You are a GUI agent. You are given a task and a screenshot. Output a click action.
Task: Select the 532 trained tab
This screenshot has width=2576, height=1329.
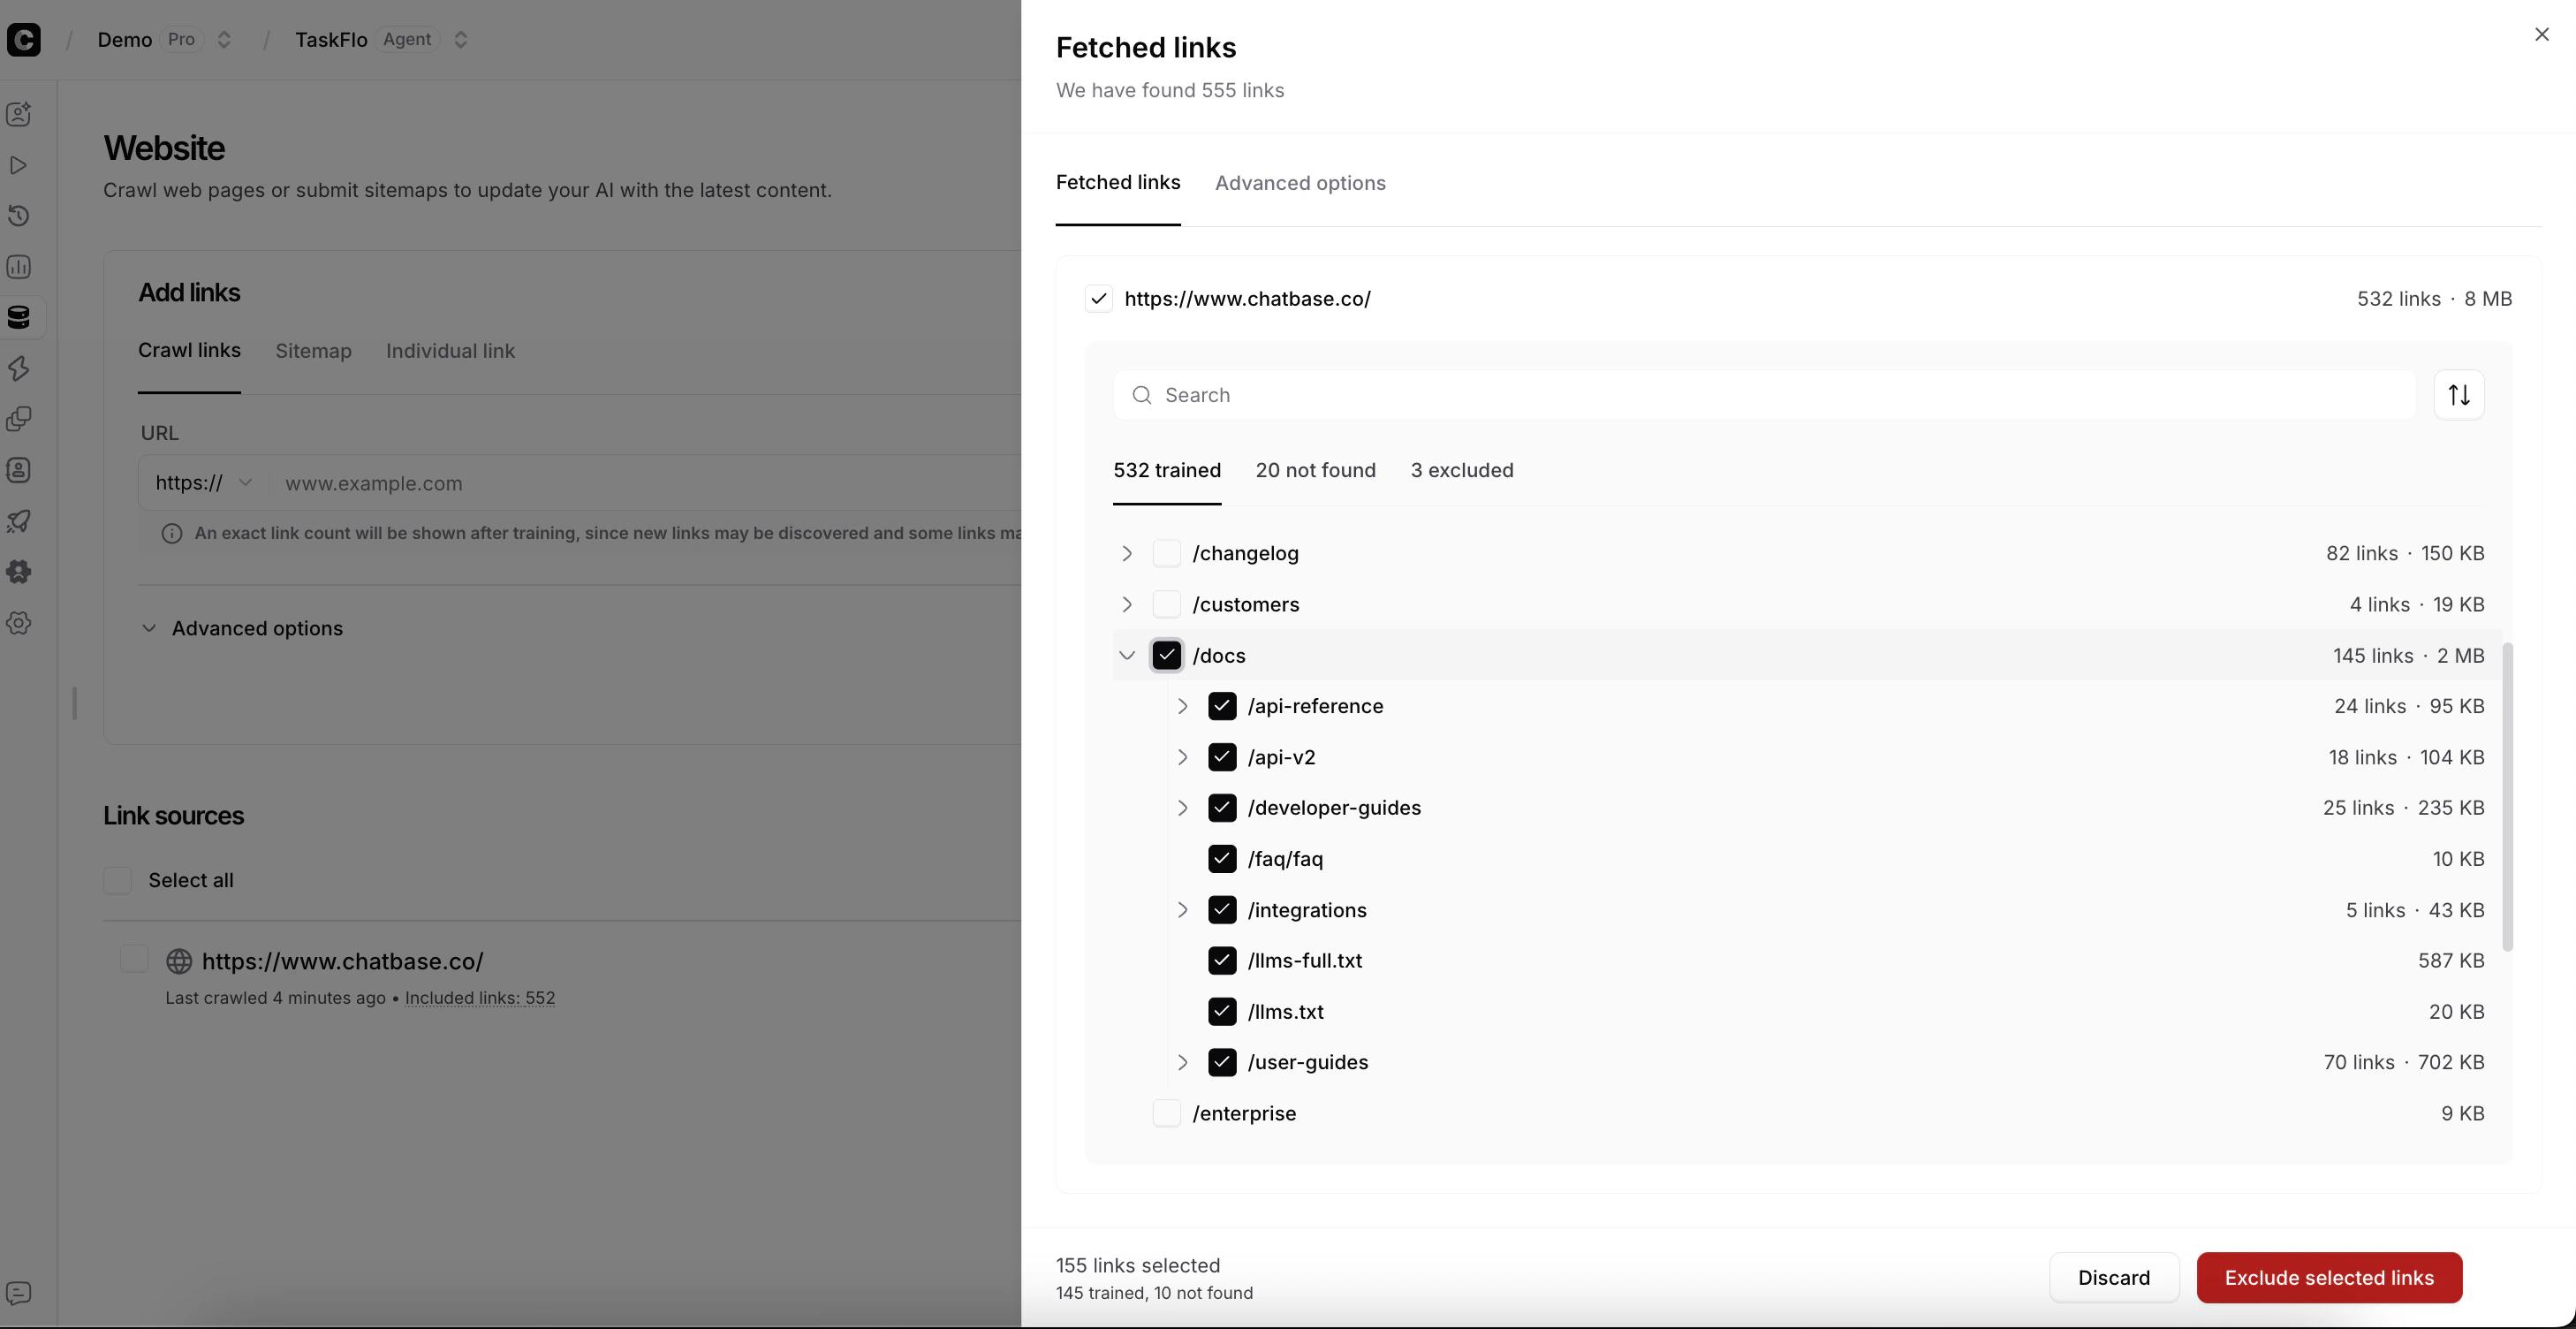point(1167,470)
